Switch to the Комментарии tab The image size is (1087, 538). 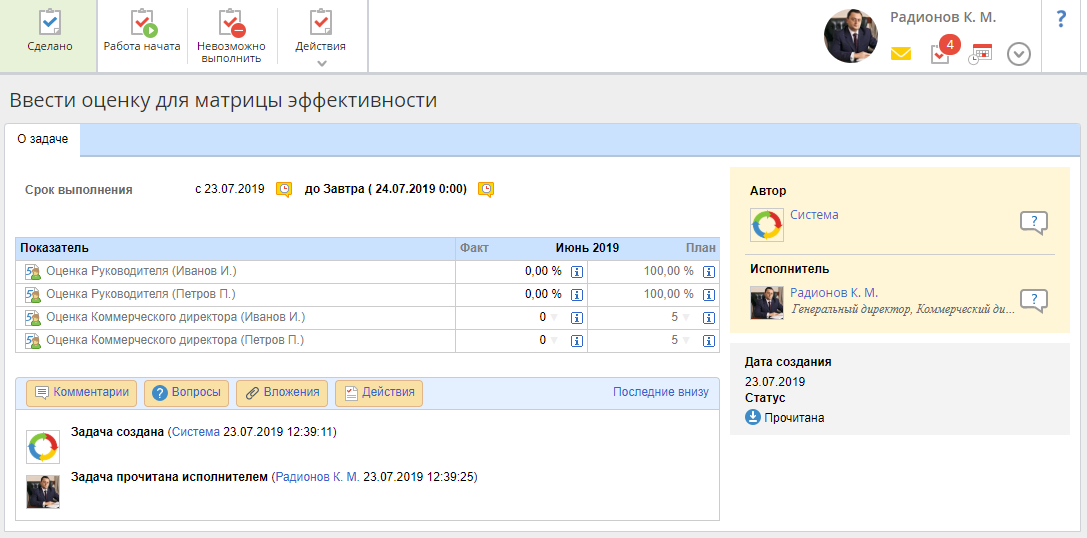[83, 393]
